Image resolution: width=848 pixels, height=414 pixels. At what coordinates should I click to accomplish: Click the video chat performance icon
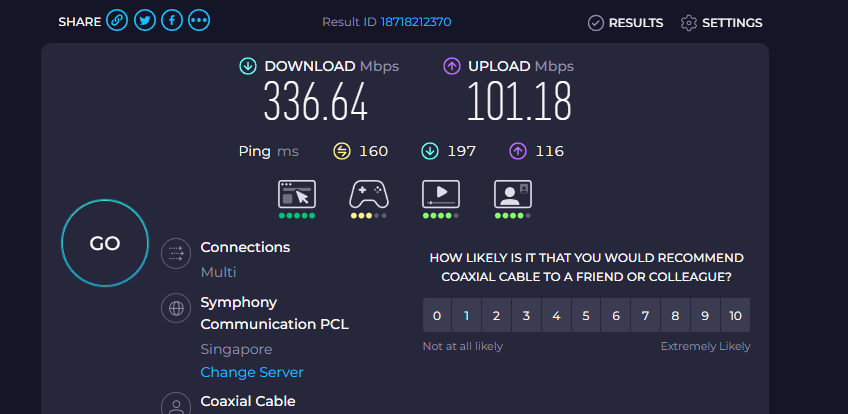(513, 194)
